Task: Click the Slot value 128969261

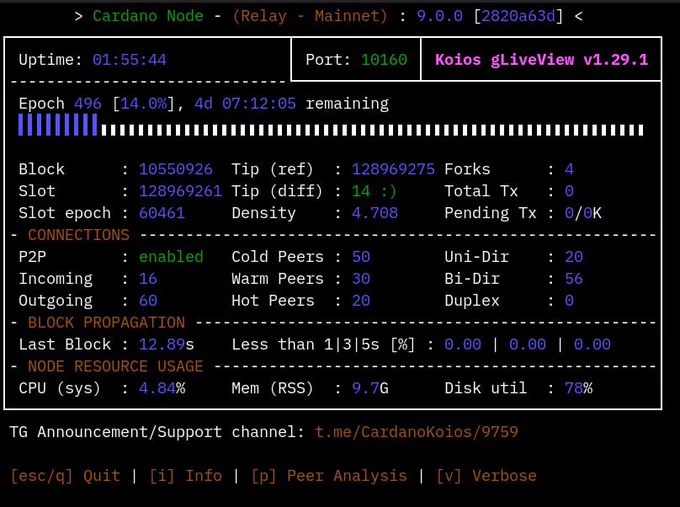Action: coord(180,191)
